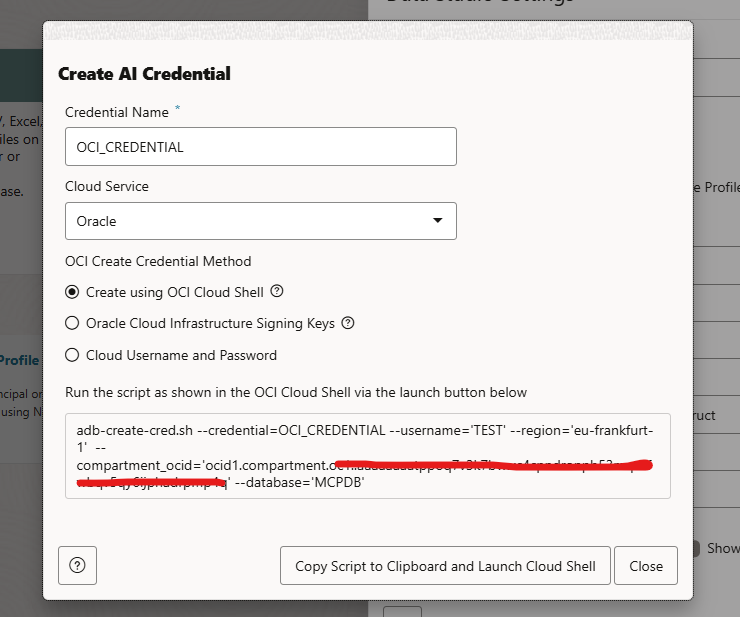The width and height of the screenshot is (740, 617).
Task: Click the help icon beside OCI Cloud Shell
Action: pyautogui.click(x=277, y=292)
